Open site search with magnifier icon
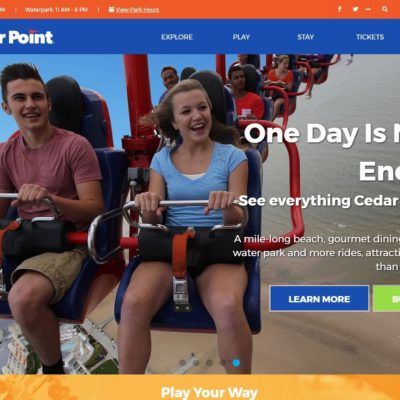Image resolution: width=400 pixels, height=400 pixels. pos(385,9)
